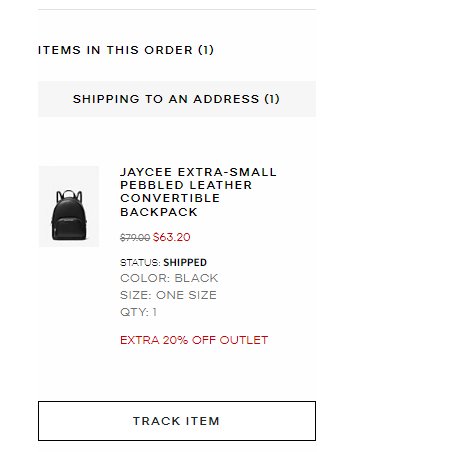
Task: Open the Jaycee Extra-Small Pebbled Leather Backpack title
Action: pyautogui.click(x=198, y=192)
